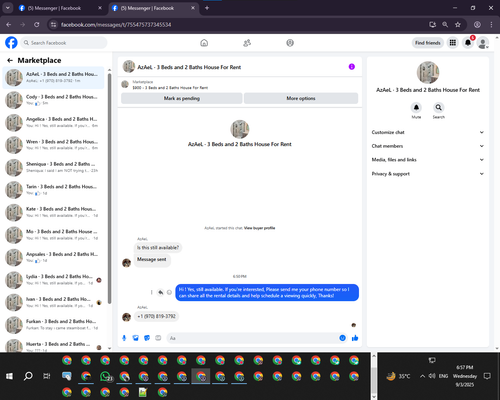Open Ivan conversation in chat list

pos(53,302)
